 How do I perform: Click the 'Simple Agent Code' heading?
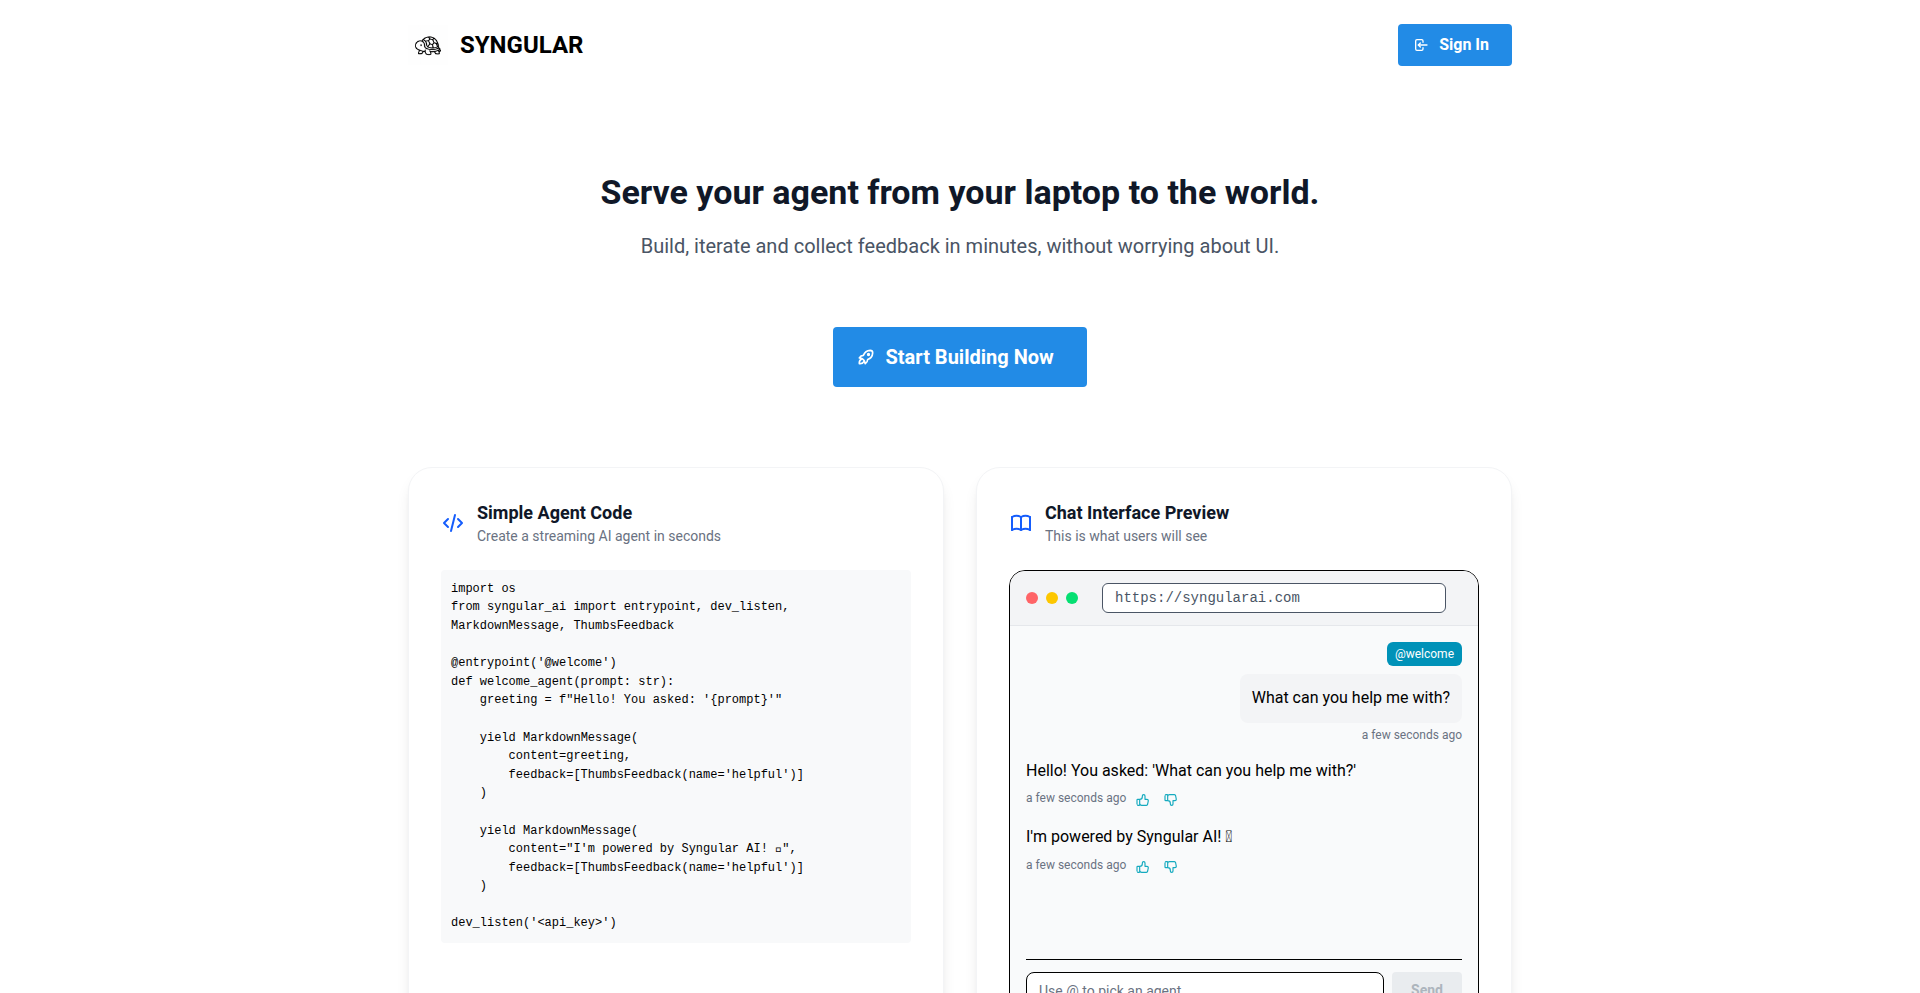(554, 513)
